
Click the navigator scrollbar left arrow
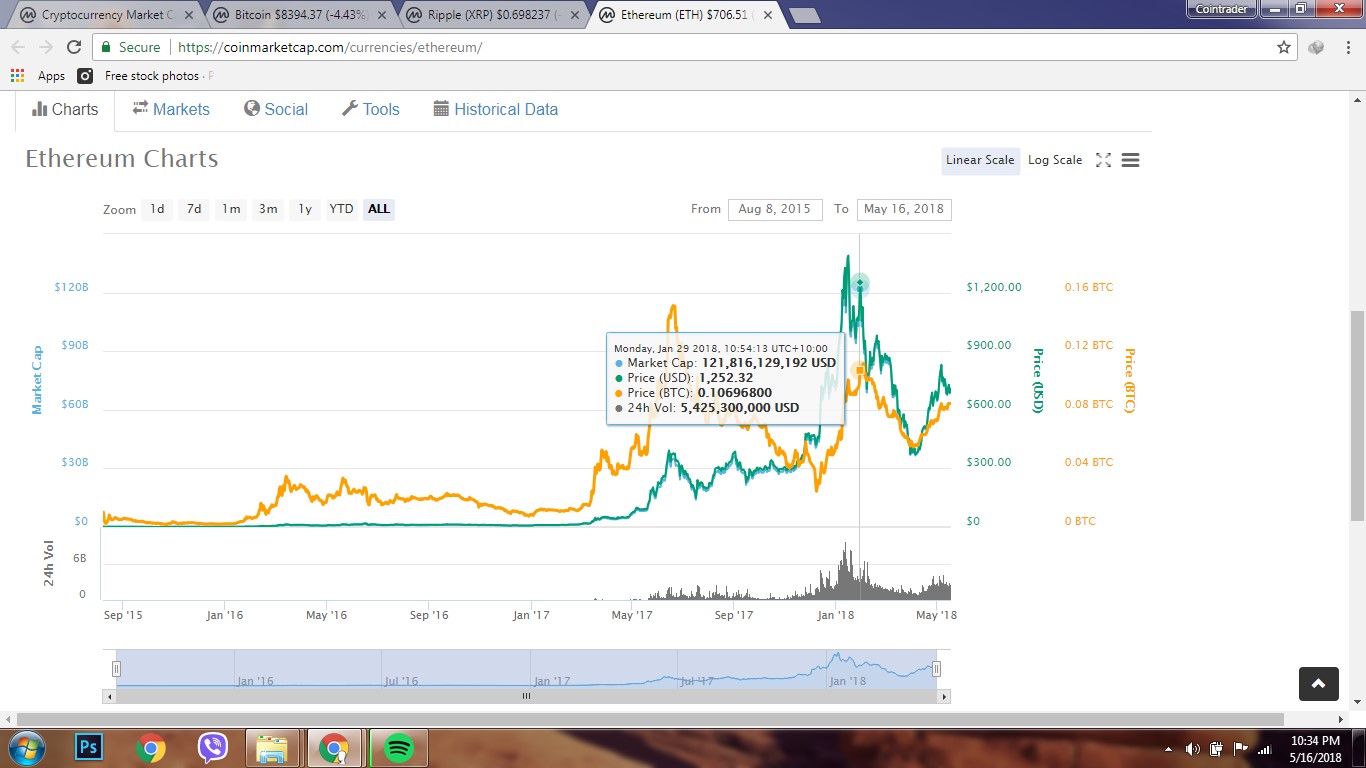pos(108,696)
